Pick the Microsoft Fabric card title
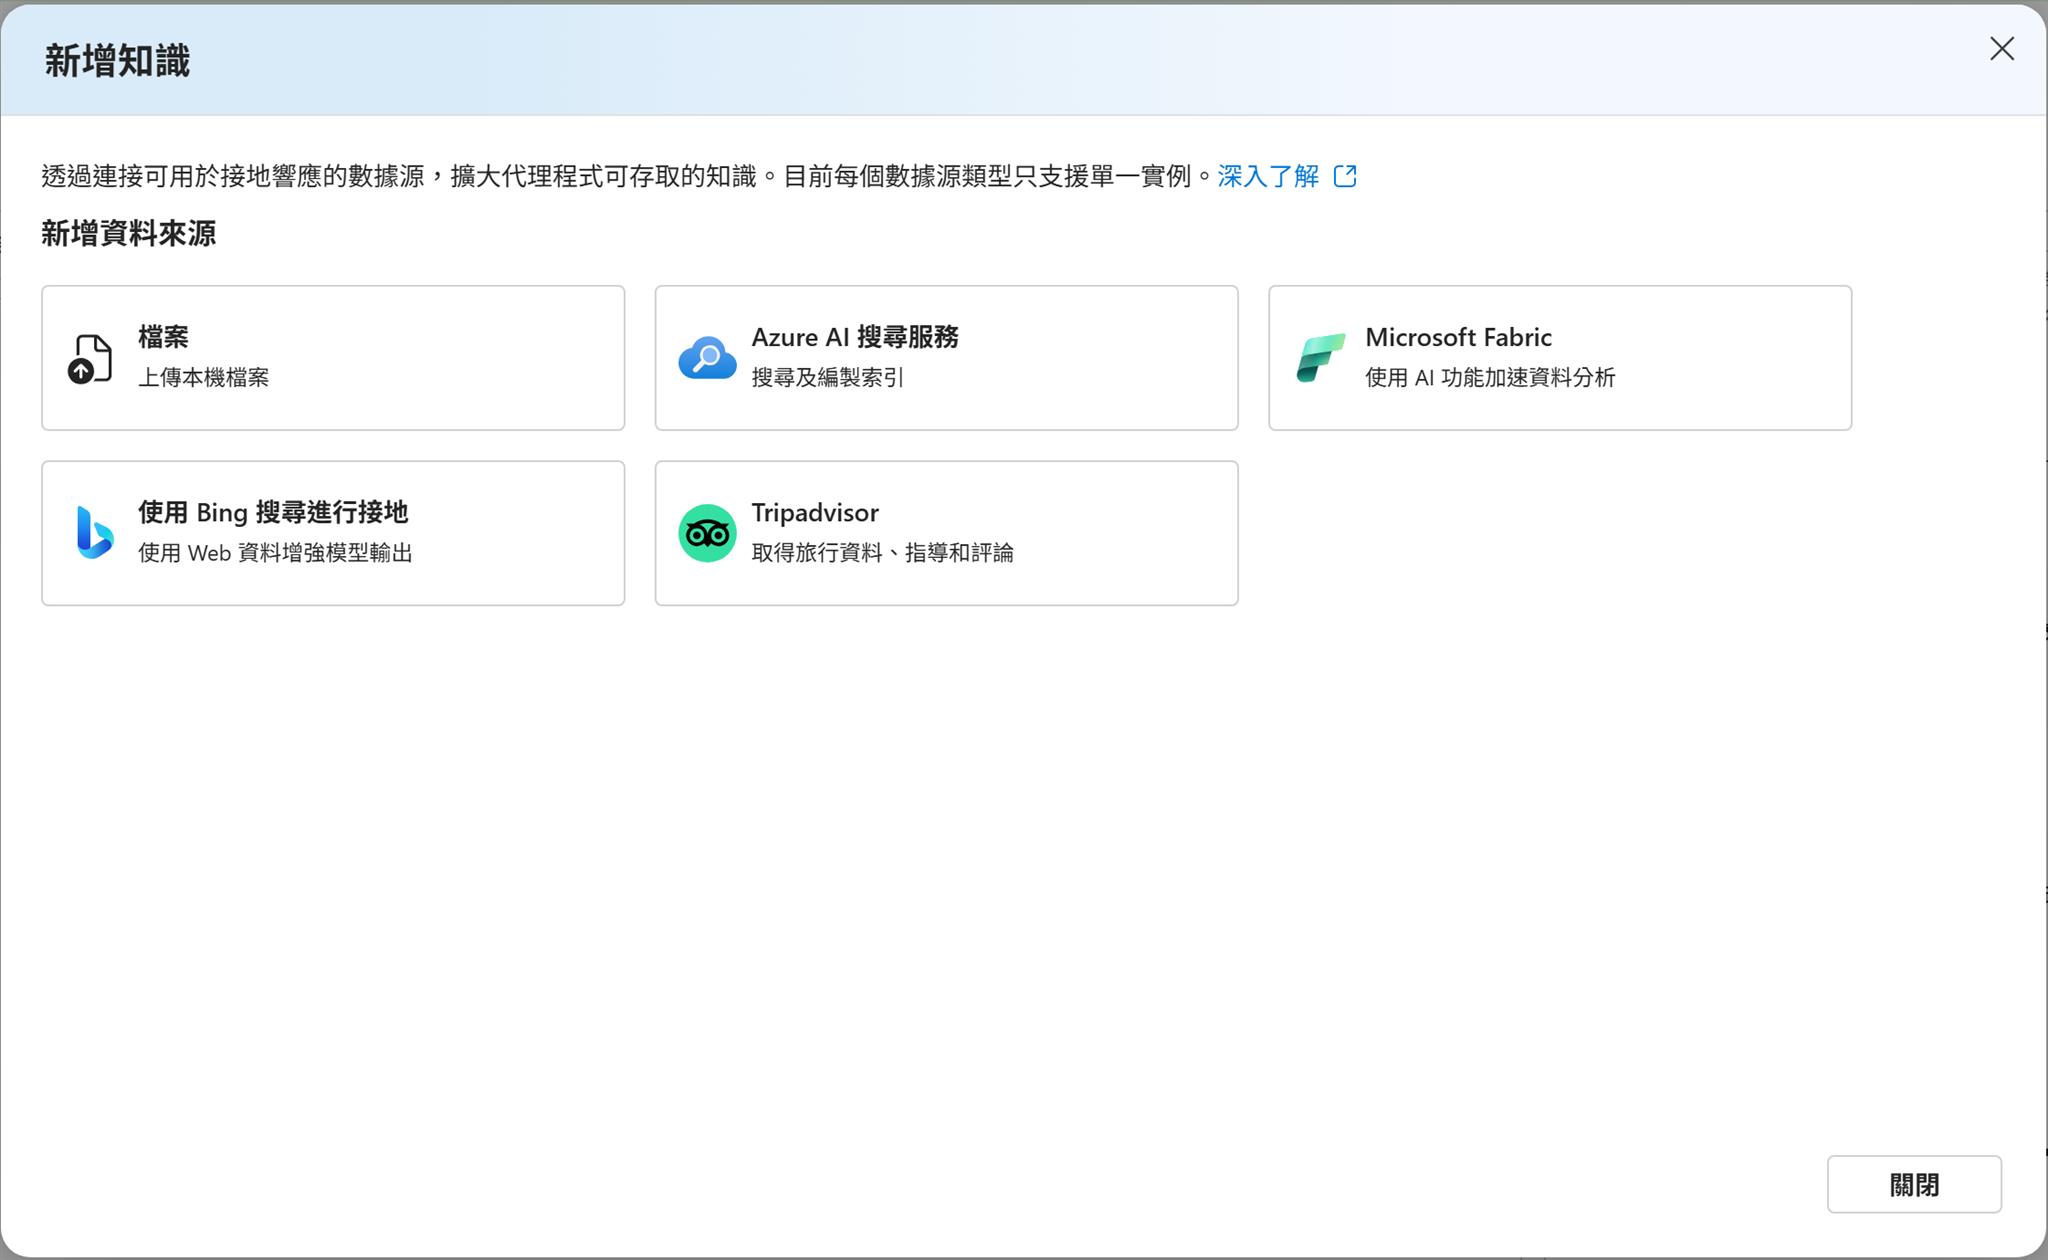The width and height of the screenshot is (2048, 1260). [x=1458, y=337]
